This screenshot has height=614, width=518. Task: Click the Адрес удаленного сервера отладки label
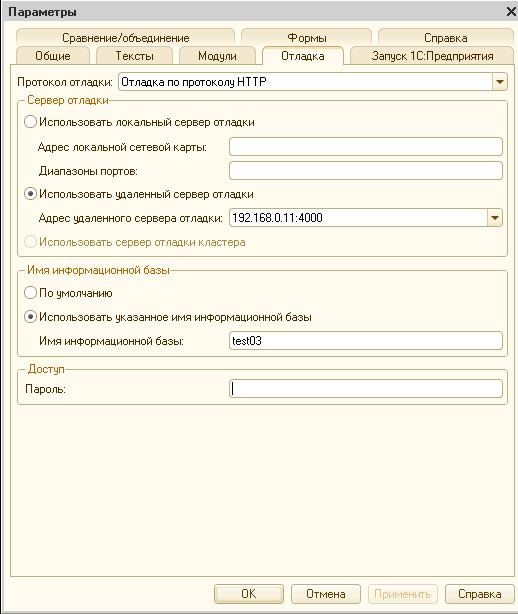pyautogui.click(x=130, y=218)
